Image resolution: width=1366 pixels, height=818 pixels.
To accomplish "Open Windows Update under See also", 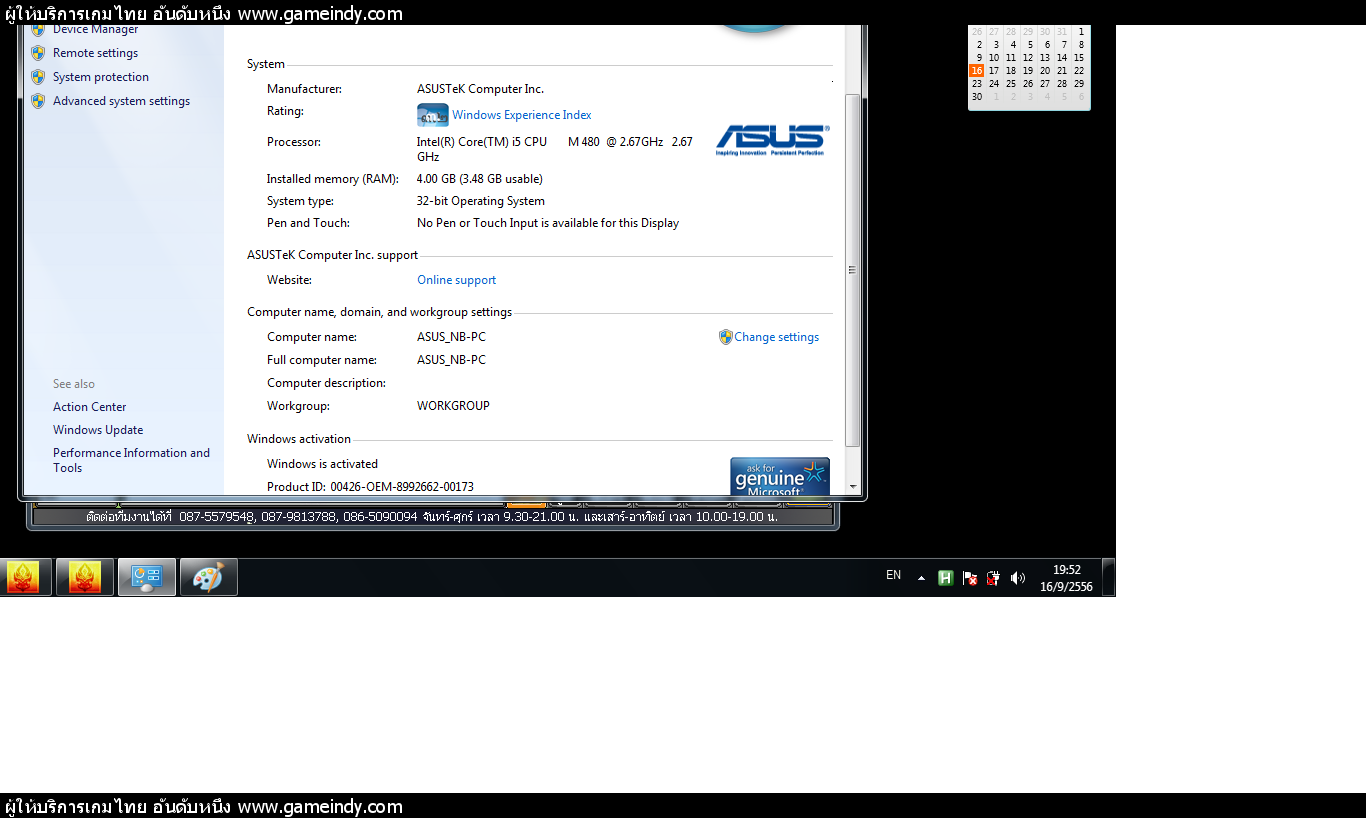I will (x=98, y=430).
